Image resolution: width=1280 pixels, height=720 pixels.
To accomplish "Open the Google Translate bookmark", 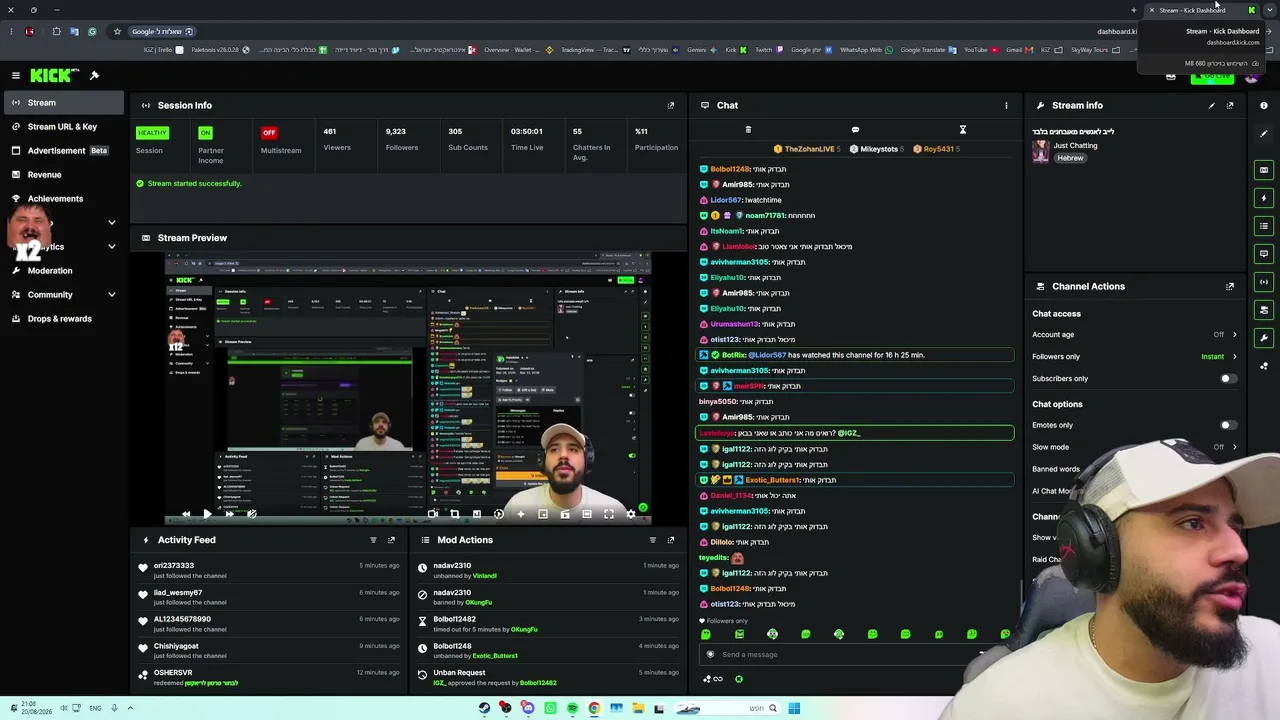I will (x=923, y=50).
